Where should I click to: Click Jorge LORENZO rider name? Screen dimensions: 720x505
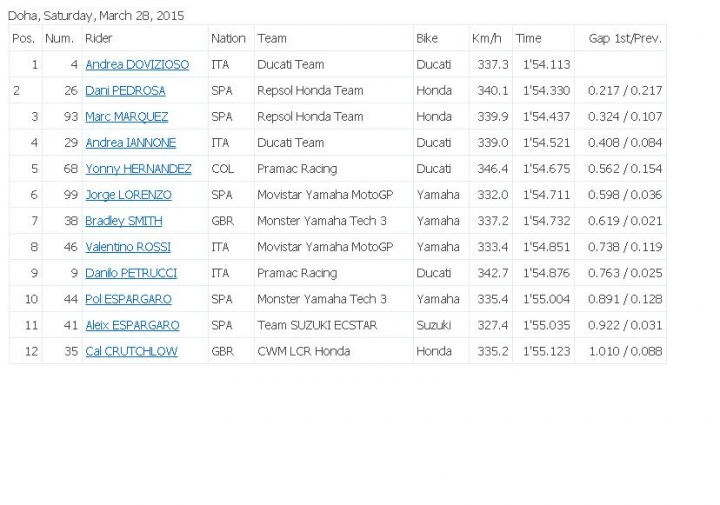click(128, 195)
